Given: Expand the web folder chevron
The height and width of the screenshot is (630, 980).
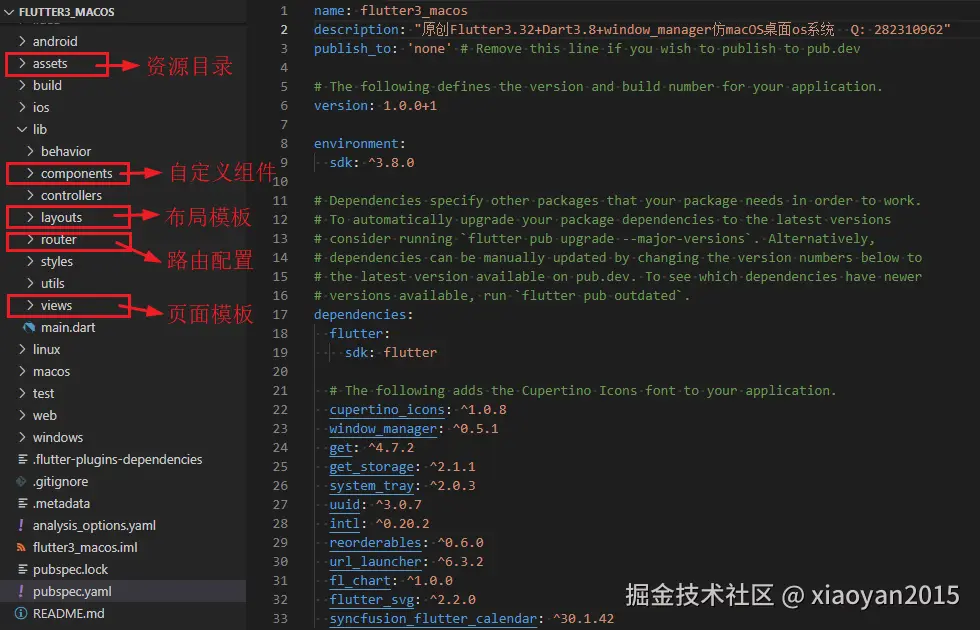Looking at the screenshot, I should point(22,415).
